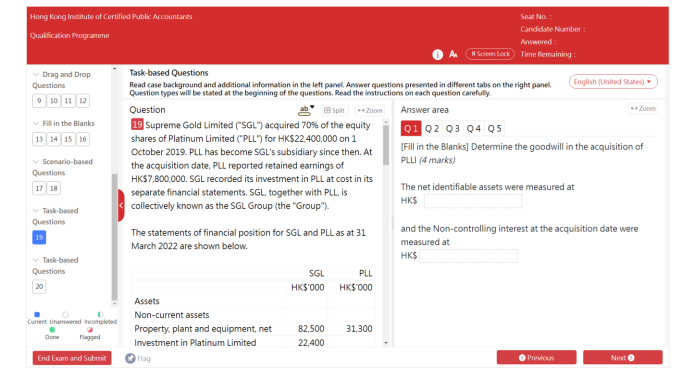The height and width of the screenshot is (385, 690).
Task: Click the Candidate Number label
Action: (x=553, y=29)
